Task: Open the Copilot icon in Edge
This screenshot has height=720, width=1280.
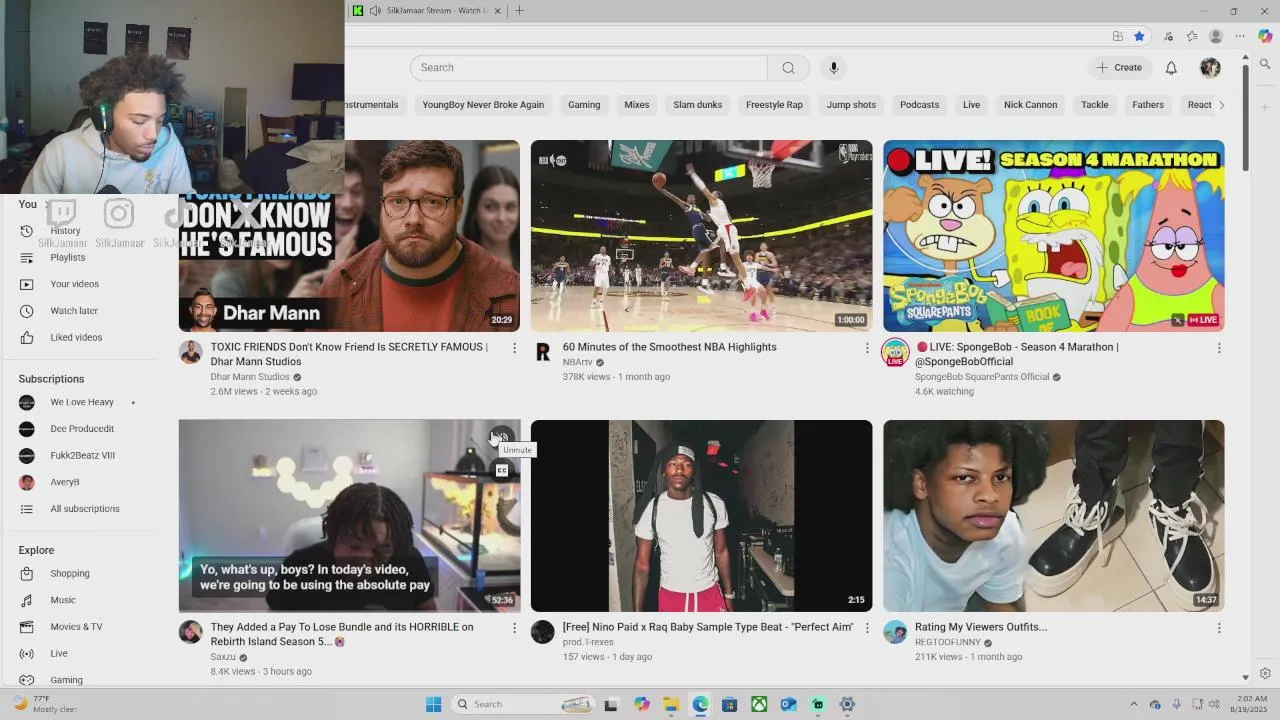Action: (x=1265, y=36)
